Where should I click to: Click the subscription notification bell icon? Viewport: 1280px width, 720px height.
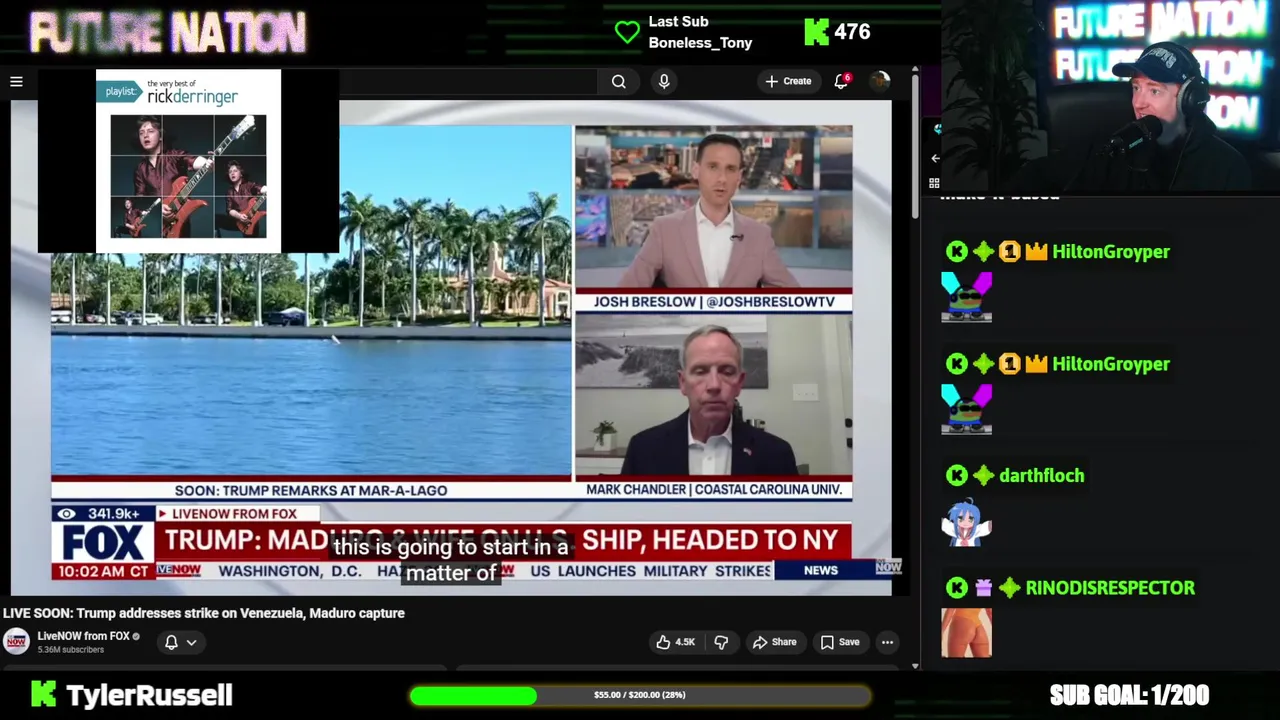pyautogui.click(x=171, y=642)
